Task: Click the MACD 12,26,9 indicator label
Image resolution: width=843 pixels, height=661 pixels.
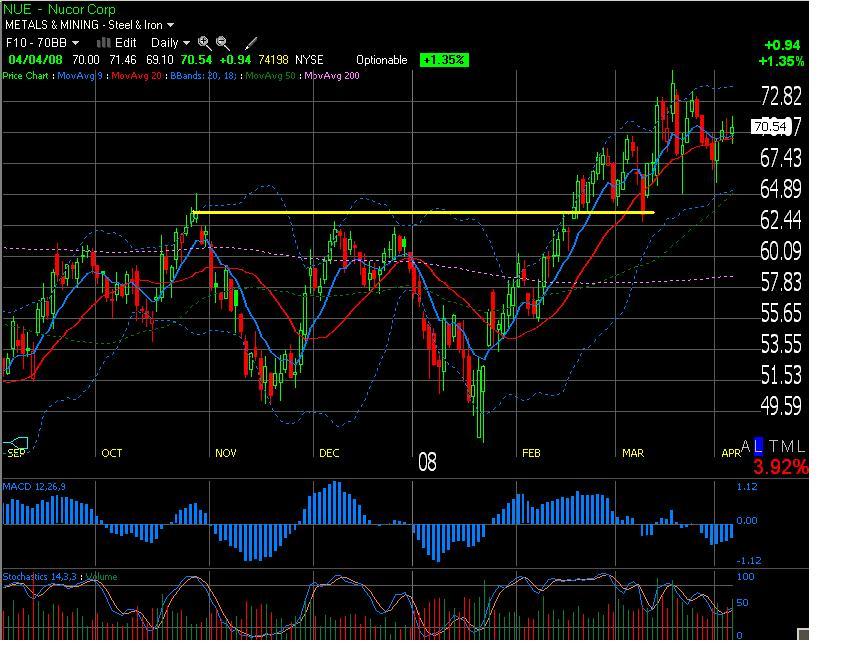Action: click(34, 487)
